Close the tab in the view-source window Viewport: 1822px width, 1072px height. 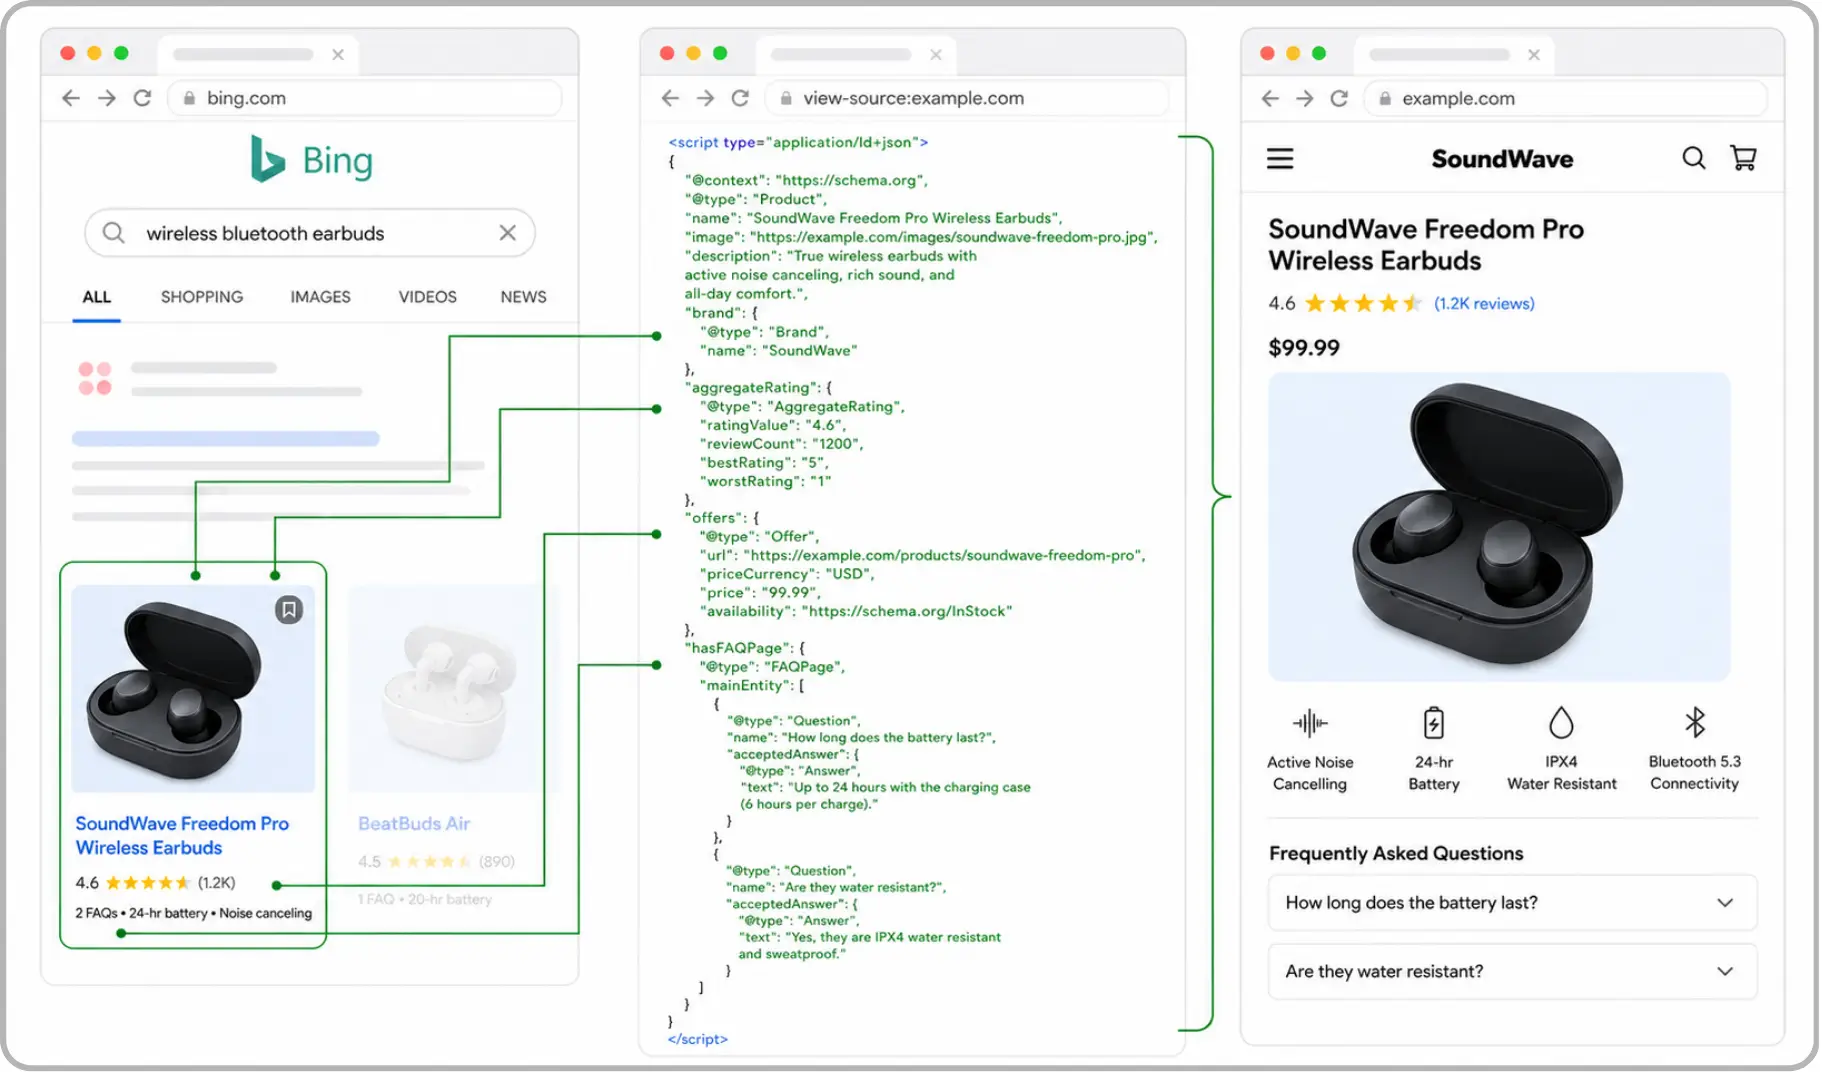click(936, 55)
